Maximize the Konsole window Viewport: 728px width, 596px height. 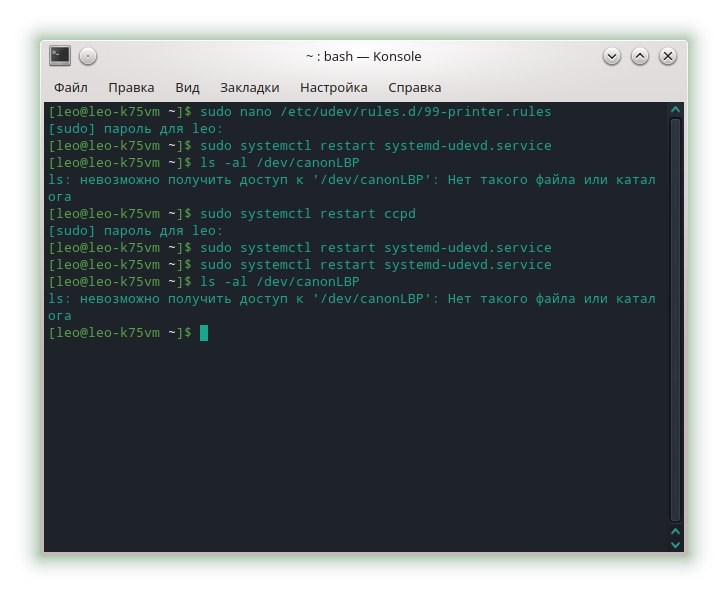639,57
